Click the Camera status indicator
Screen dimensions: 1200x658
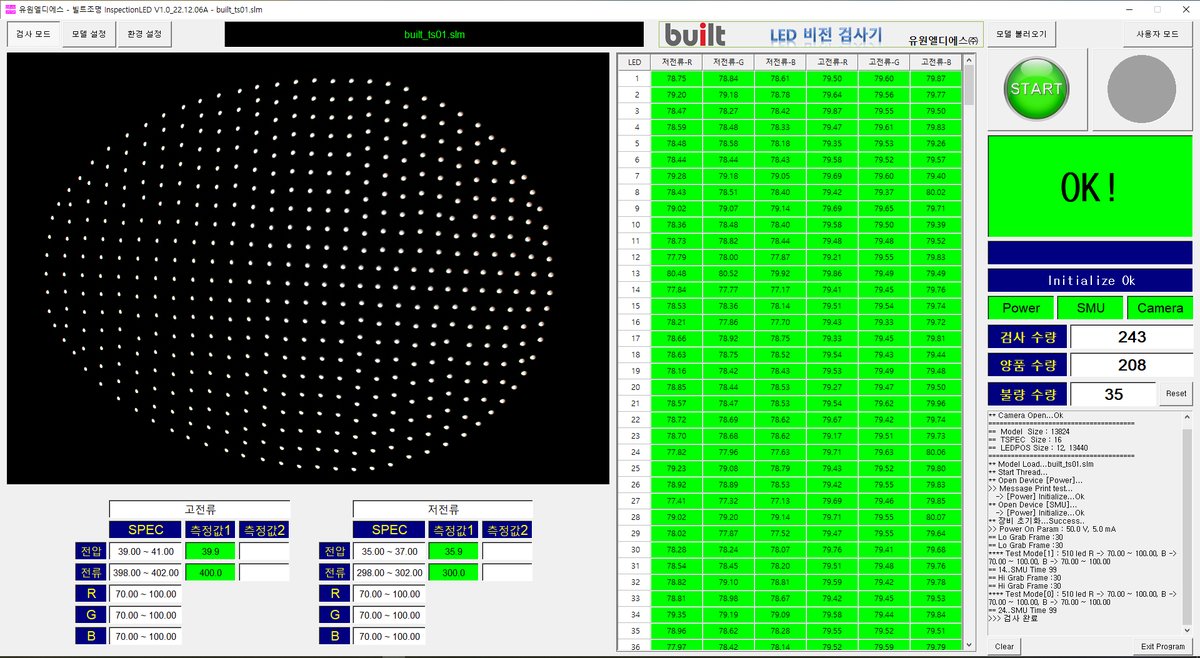[1160, 308]
